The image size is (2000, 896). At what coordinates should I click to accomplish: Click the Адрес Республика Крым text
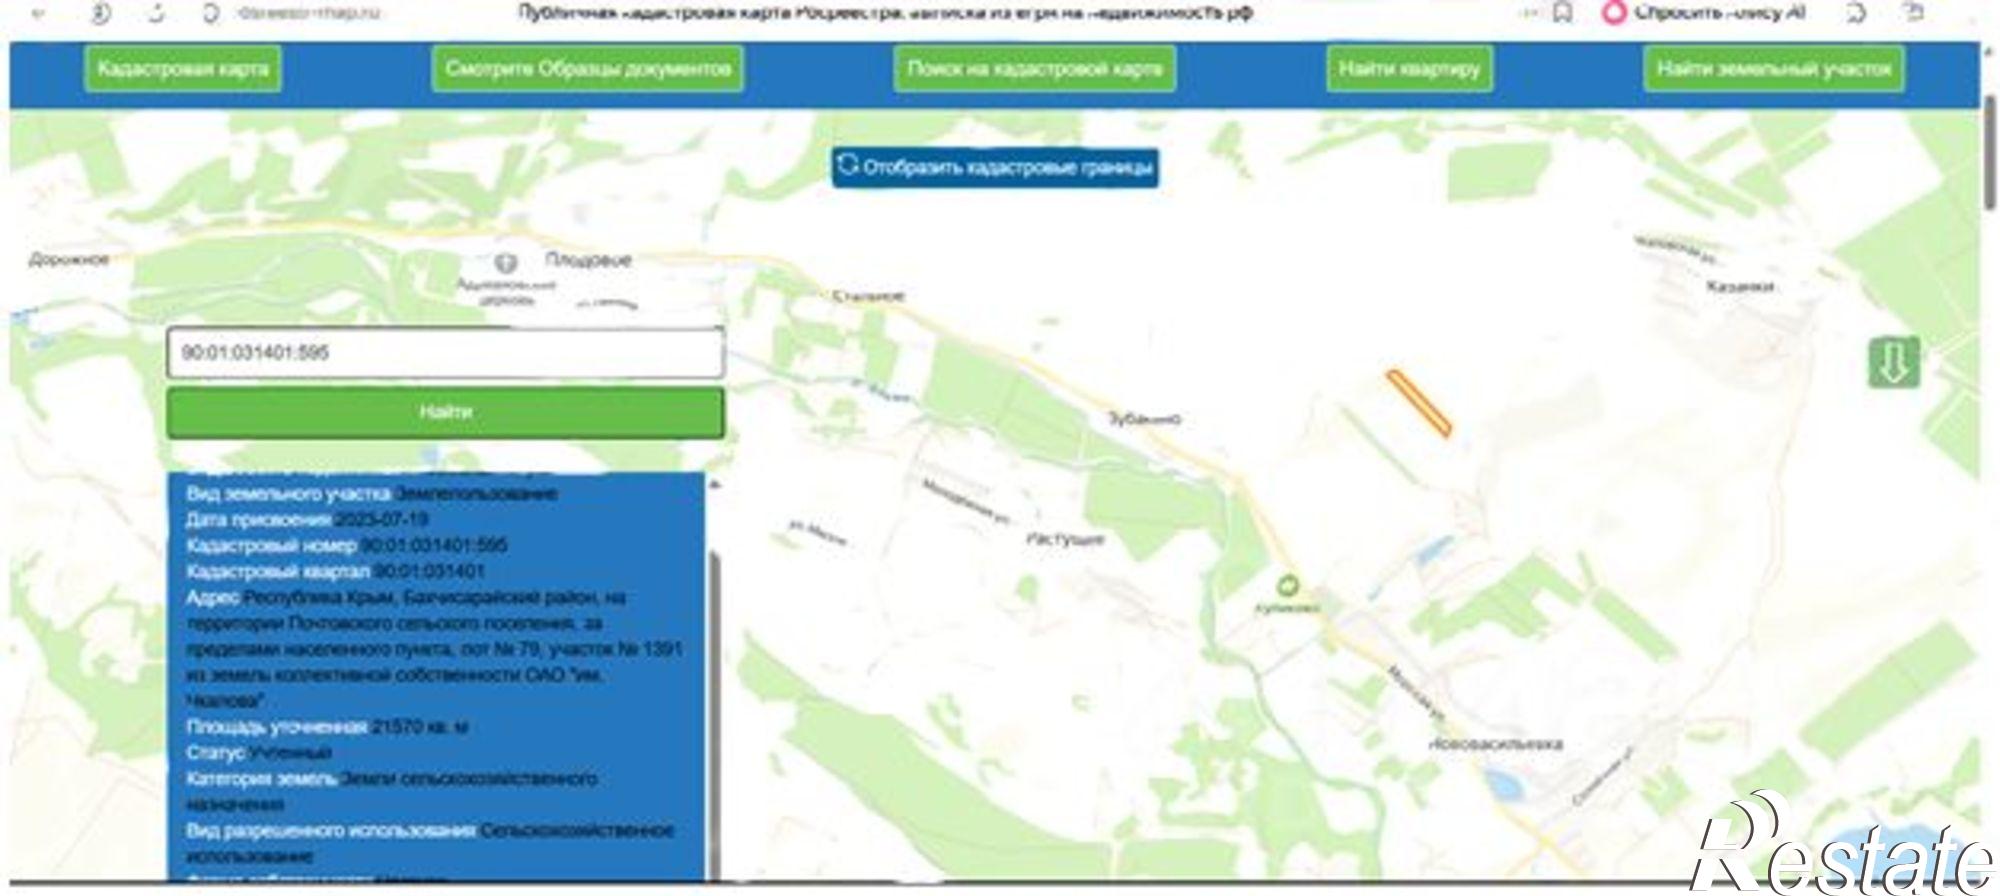pos(435,649)
